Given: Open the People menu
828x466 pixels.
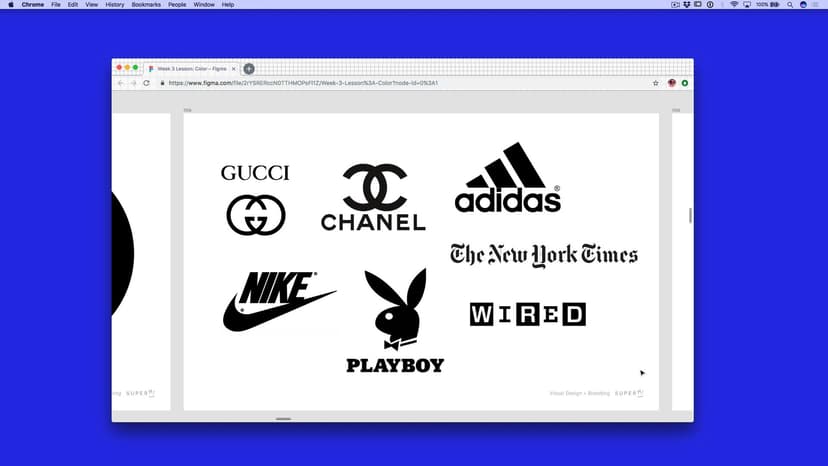Looking at the screenshot, I should pyautogui.click(x=177, y=4).
